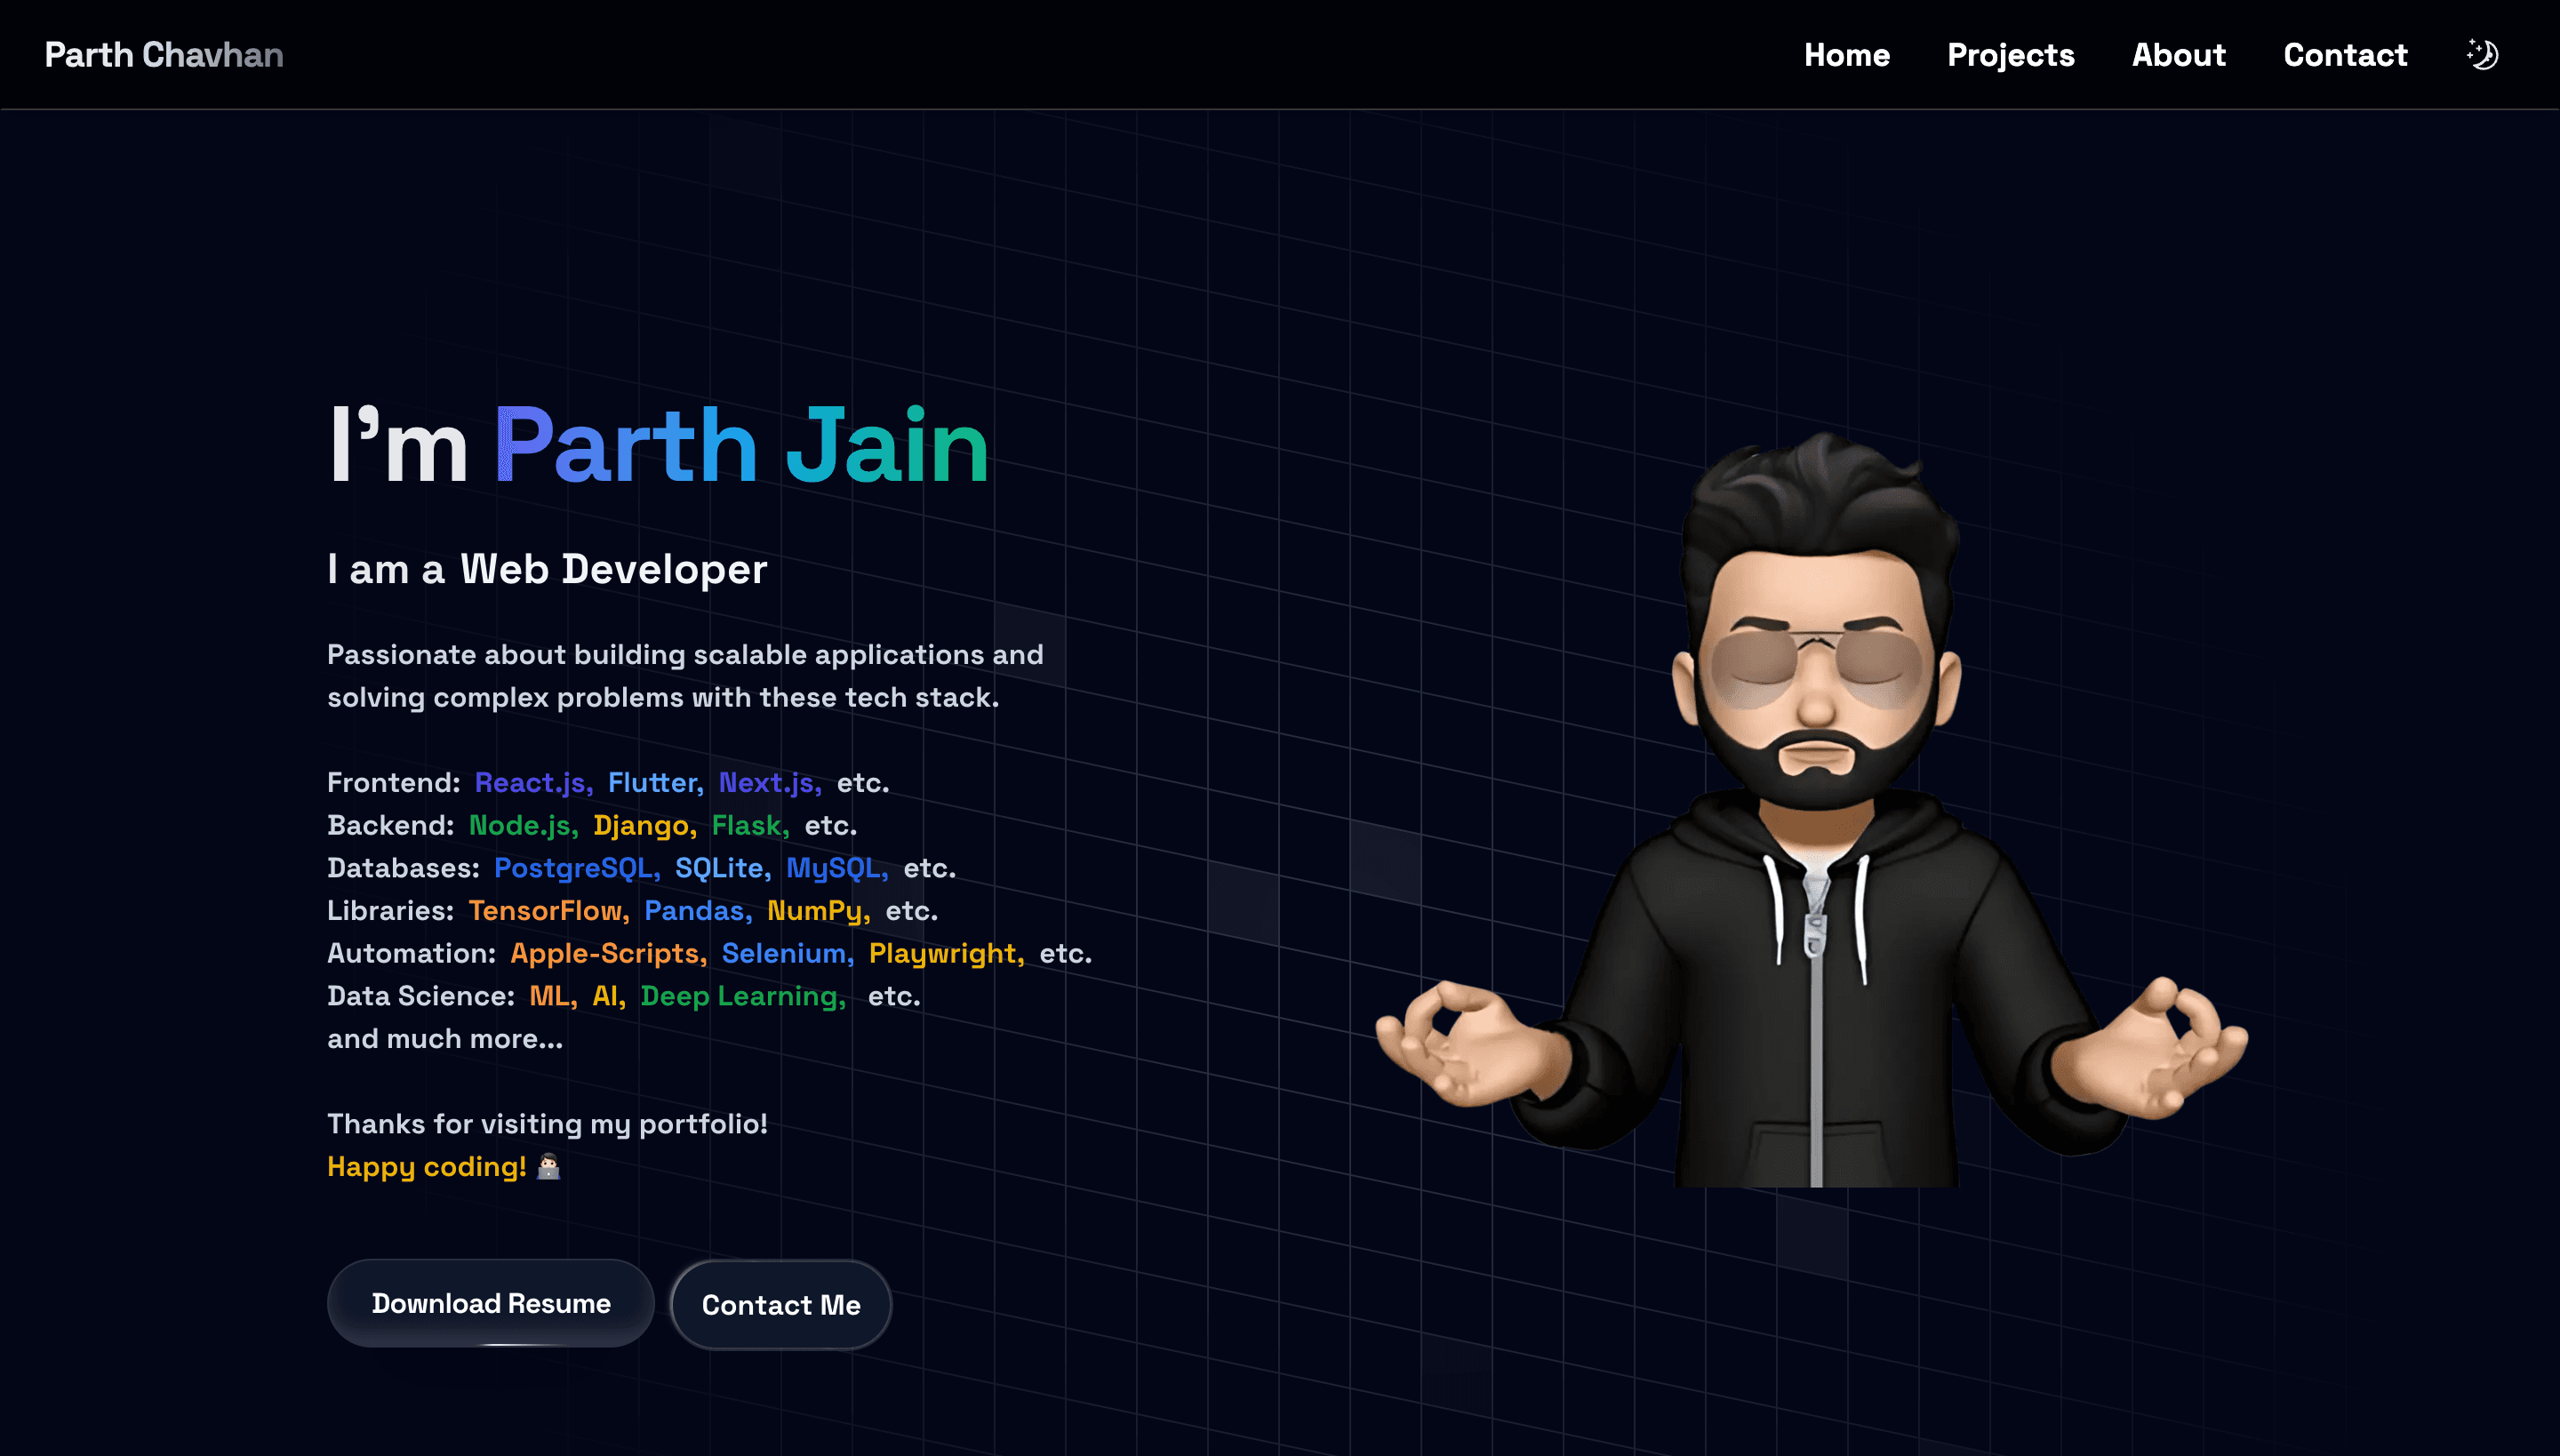Click the Deep Learning label
Screen dimensions: 2560x1456
(742, 996)
